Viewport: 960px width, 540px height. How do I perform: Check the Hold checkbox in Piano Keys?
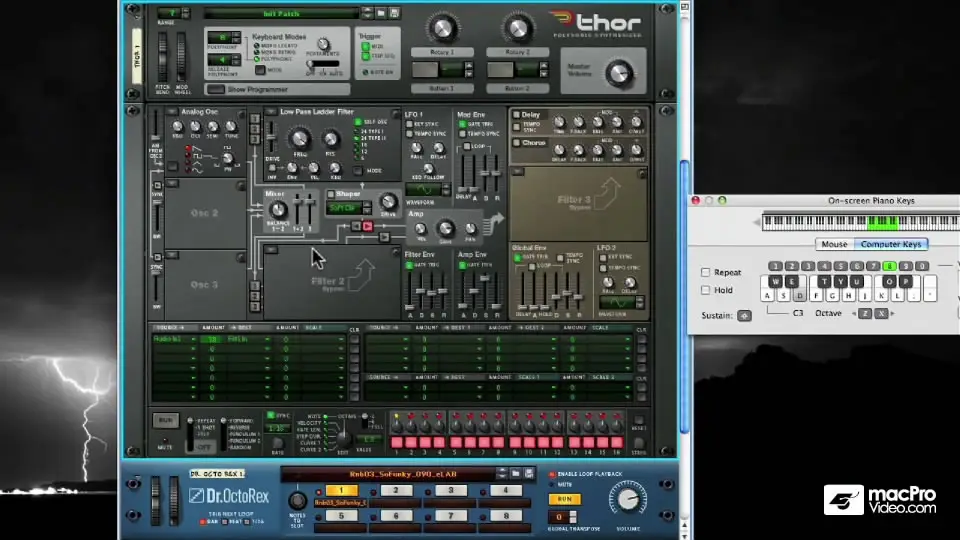coord(705,290)
